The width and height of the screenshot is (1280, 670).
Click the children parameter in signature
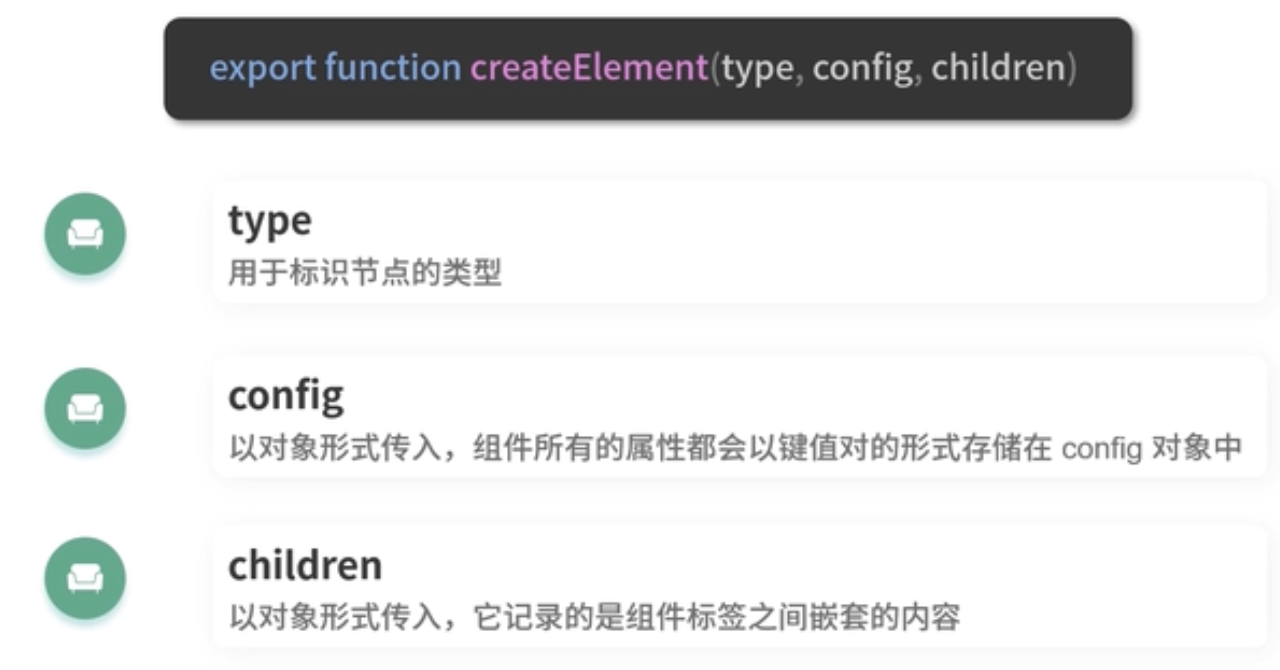pos(997,68)
